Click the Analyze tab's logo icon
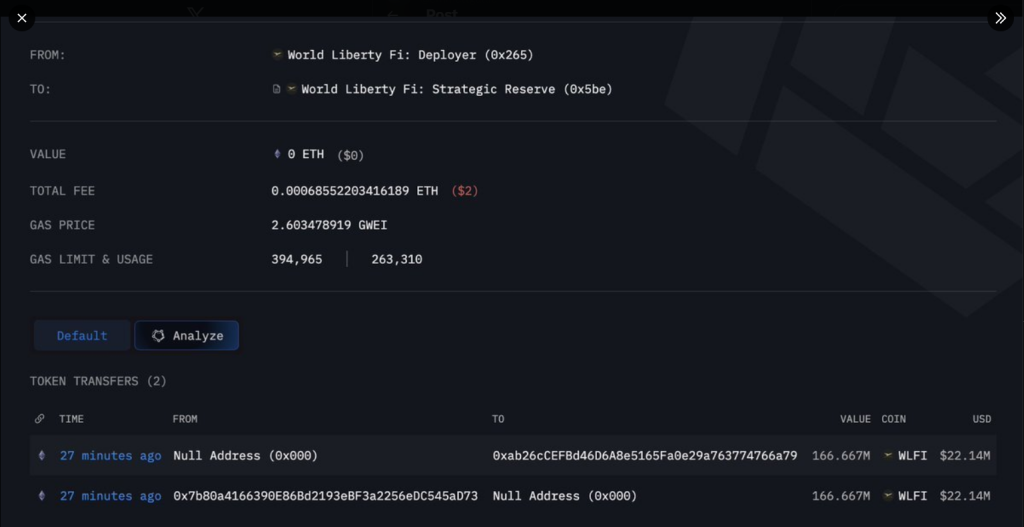Viewport: 1024px width, 527px height. [x=158, y=336]
